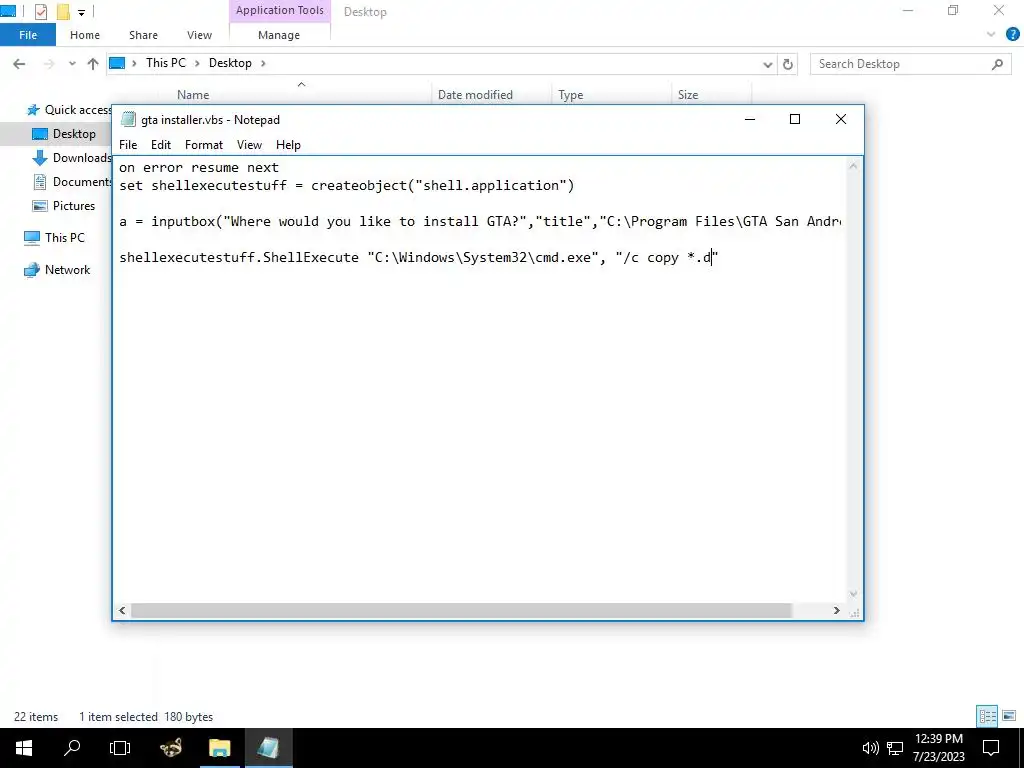The width and height of the screenshot is (1024, 768).
Task: Open the network tray icon
Action: (x=895, y=748)
